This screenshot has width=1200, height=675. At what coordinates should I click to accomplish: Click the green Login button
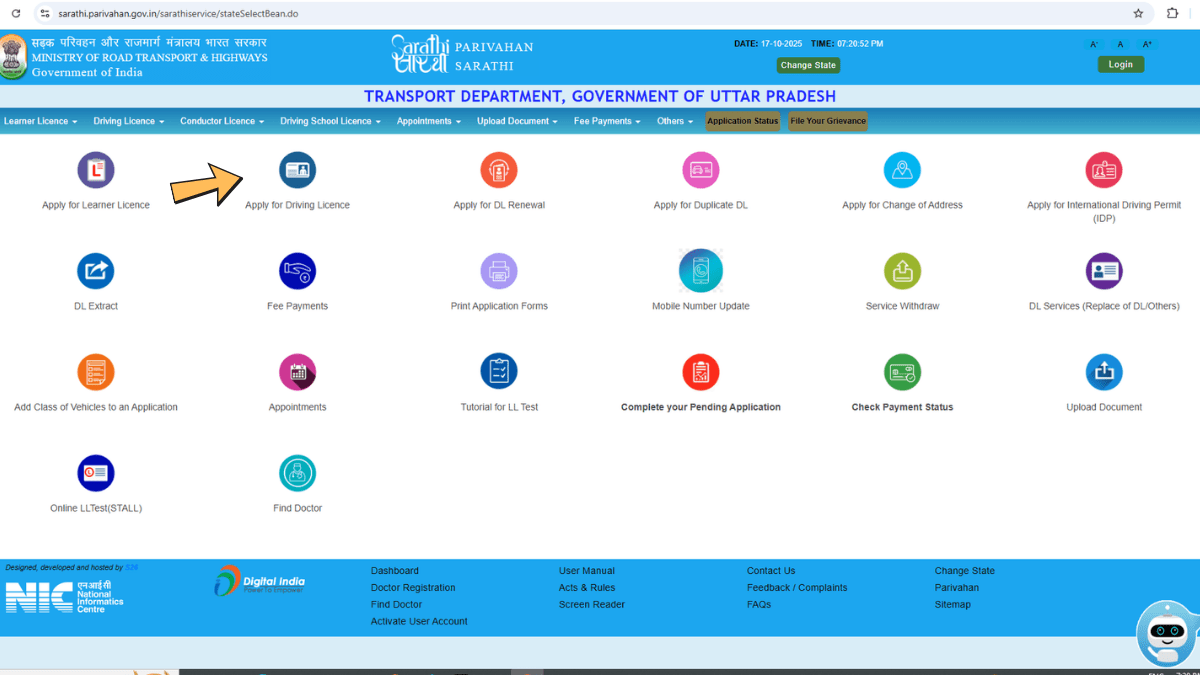pos(1120,64)
